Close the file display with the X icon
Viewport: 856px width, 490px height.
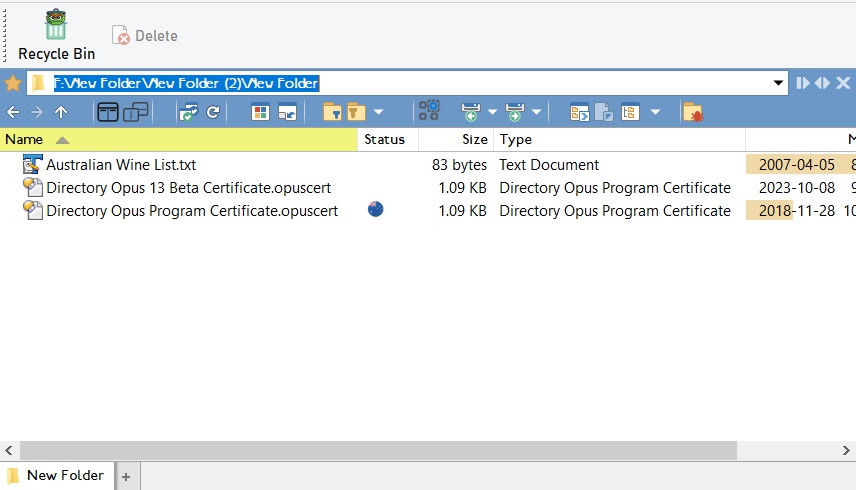coord(843,83)
